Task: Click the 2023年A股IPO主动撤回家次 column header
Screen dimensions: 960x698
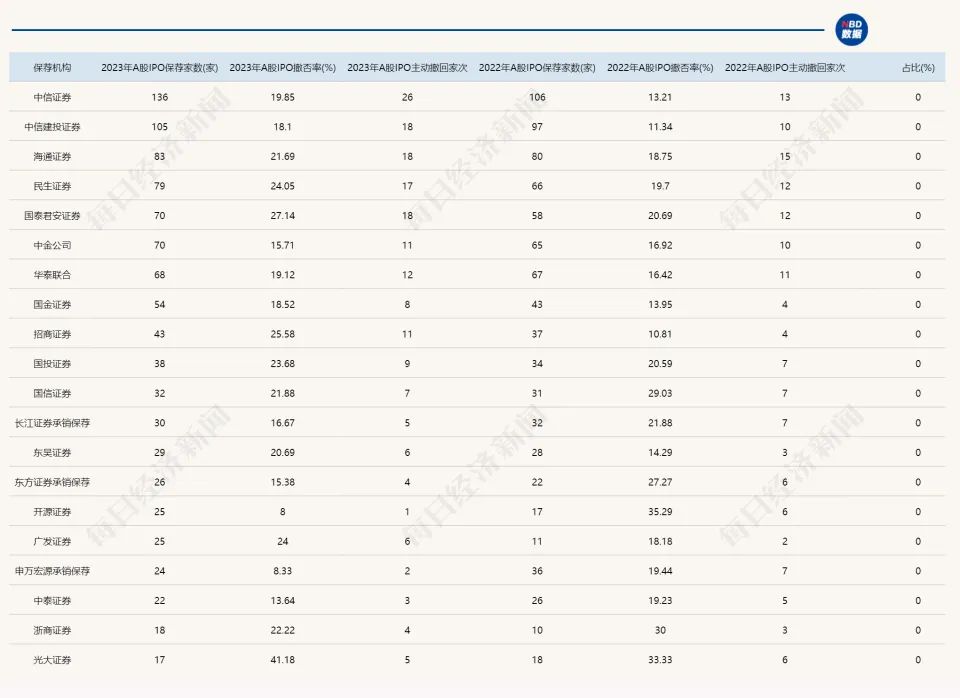Action: 406,68
